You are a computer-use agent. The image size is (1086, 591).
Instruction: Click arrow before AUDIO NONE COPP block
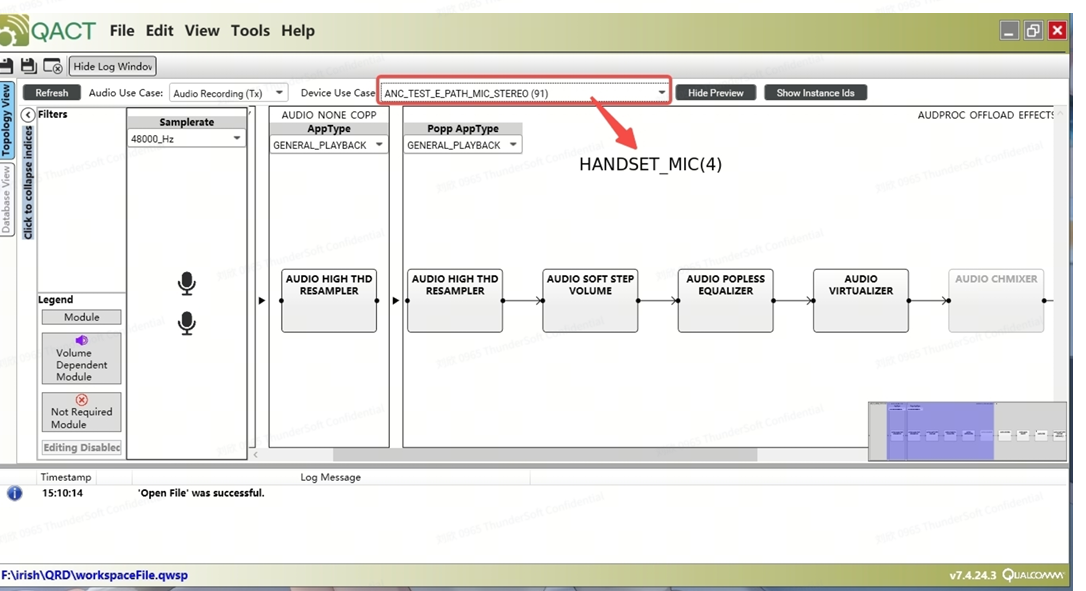tap(262, 301)
